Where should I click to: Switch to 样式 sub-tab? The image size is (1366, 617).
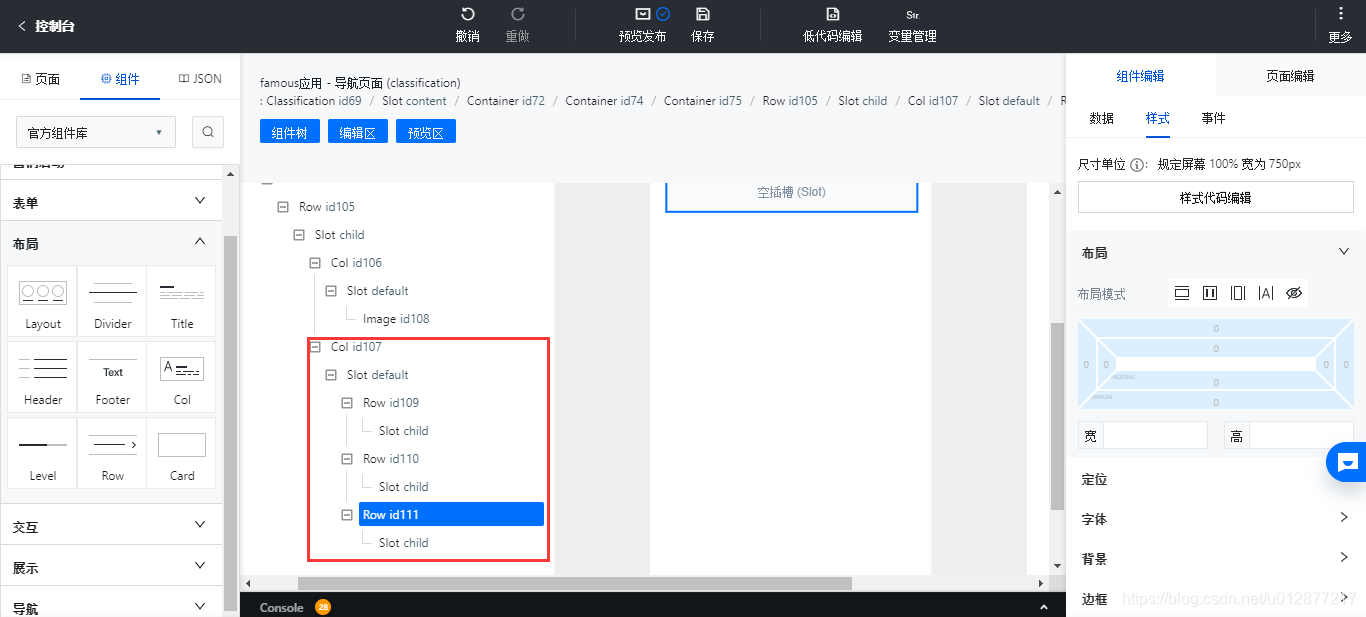click(x=1158, y=118)
